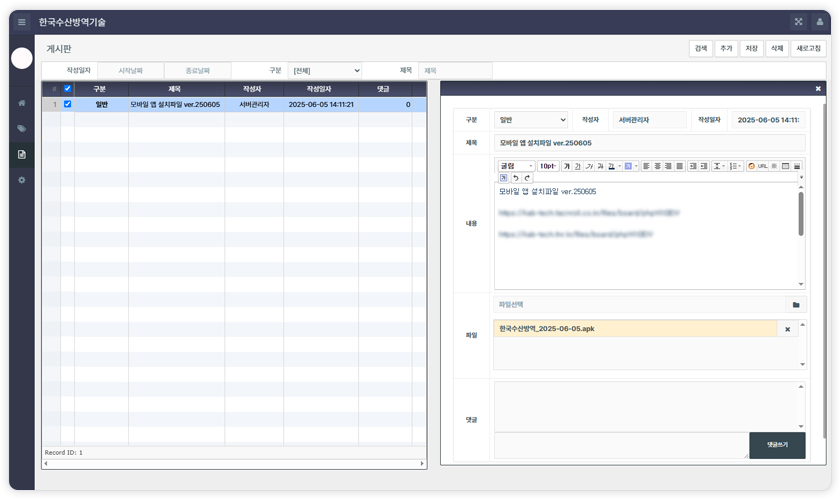This screenshot has width=840, height=500.
Task: Undo the last edit in the editor
Action: (x=516, y=178)
